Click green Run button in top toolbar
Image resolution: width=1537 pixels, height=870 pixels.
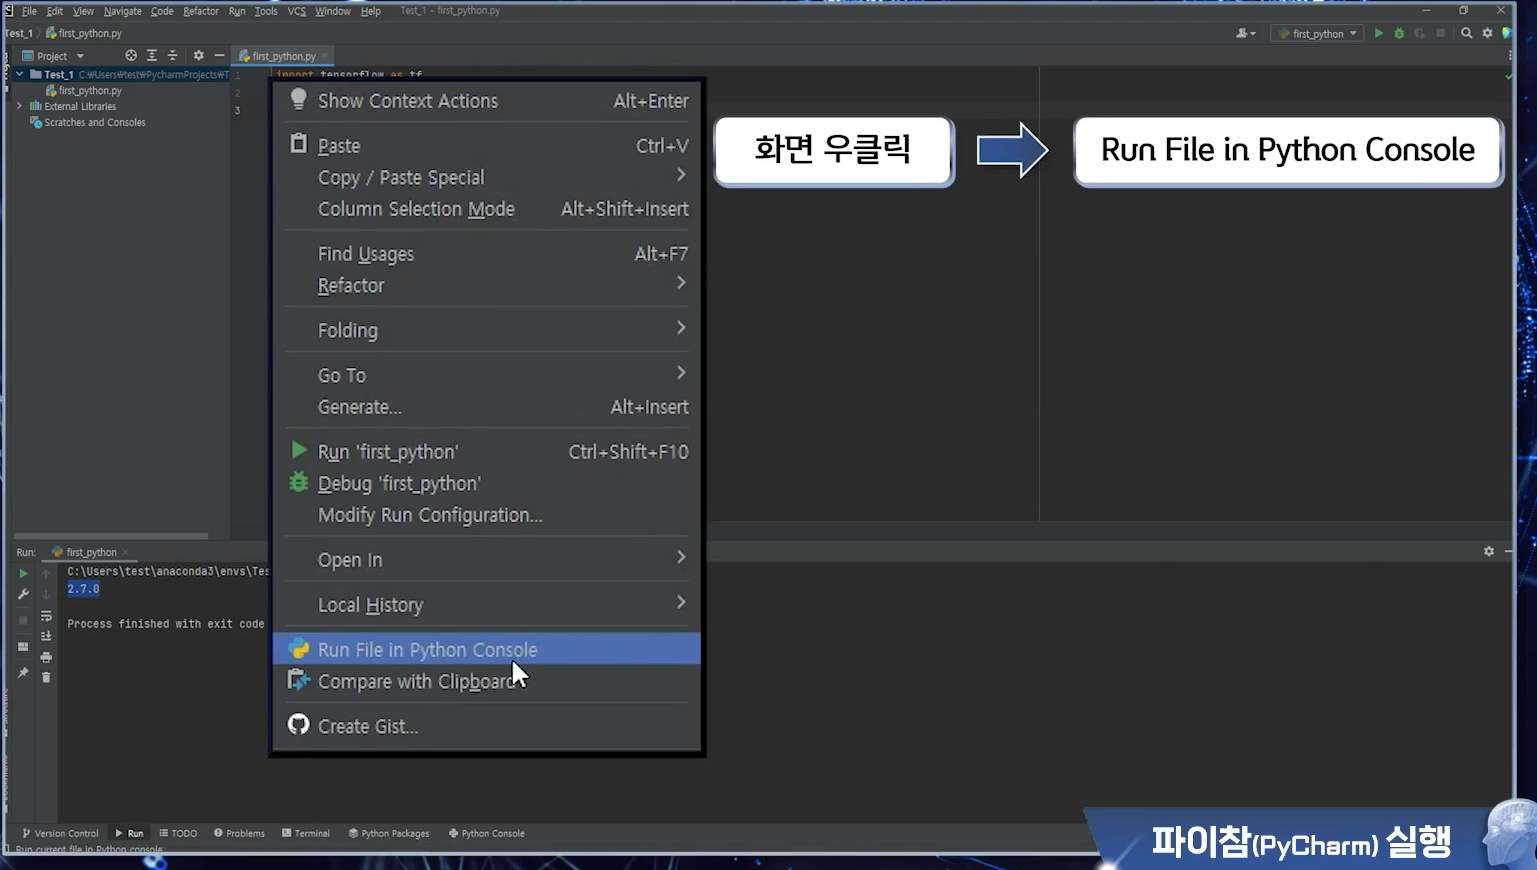tap(1379, 33)
